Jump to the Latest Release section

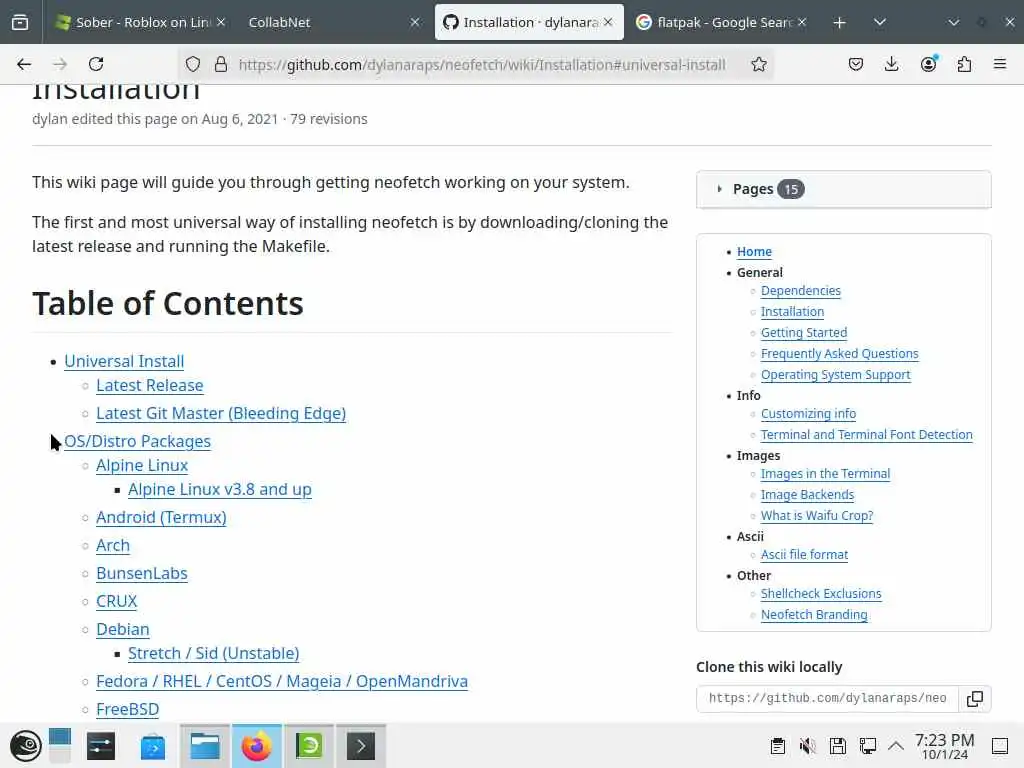coord(150,385)
